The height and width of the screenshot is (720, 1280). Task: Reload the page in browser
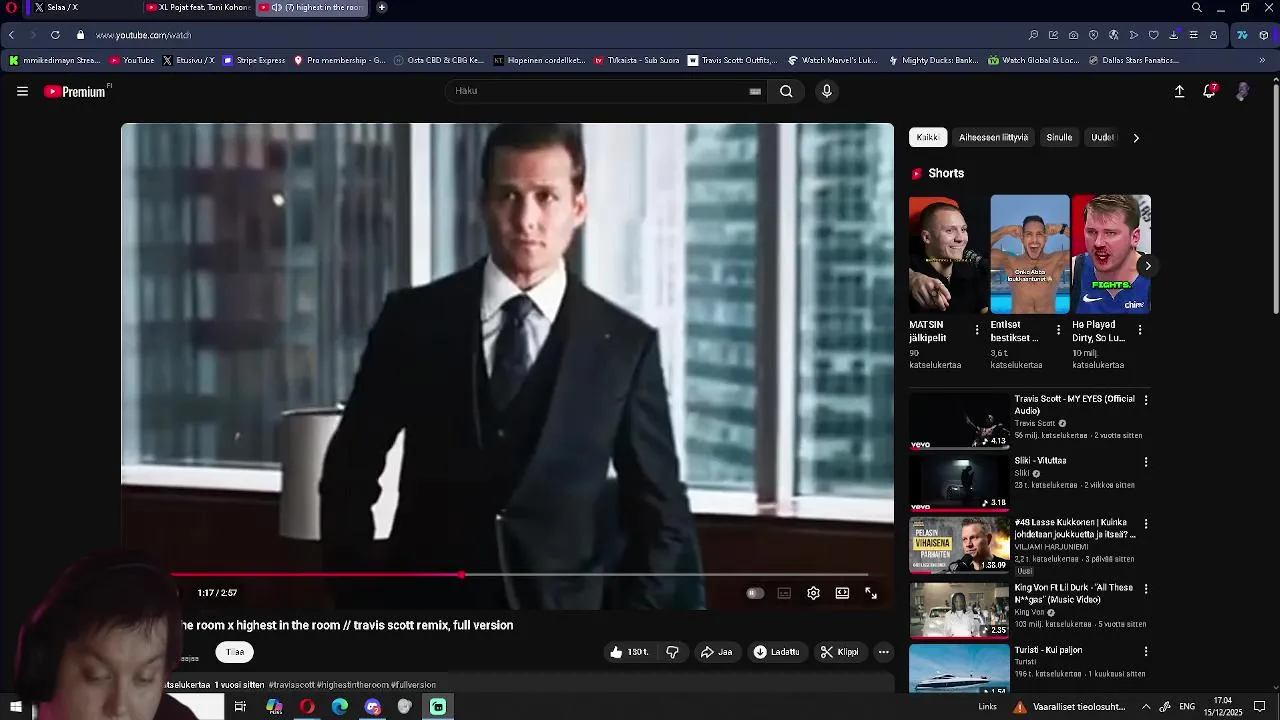(55, 35)
